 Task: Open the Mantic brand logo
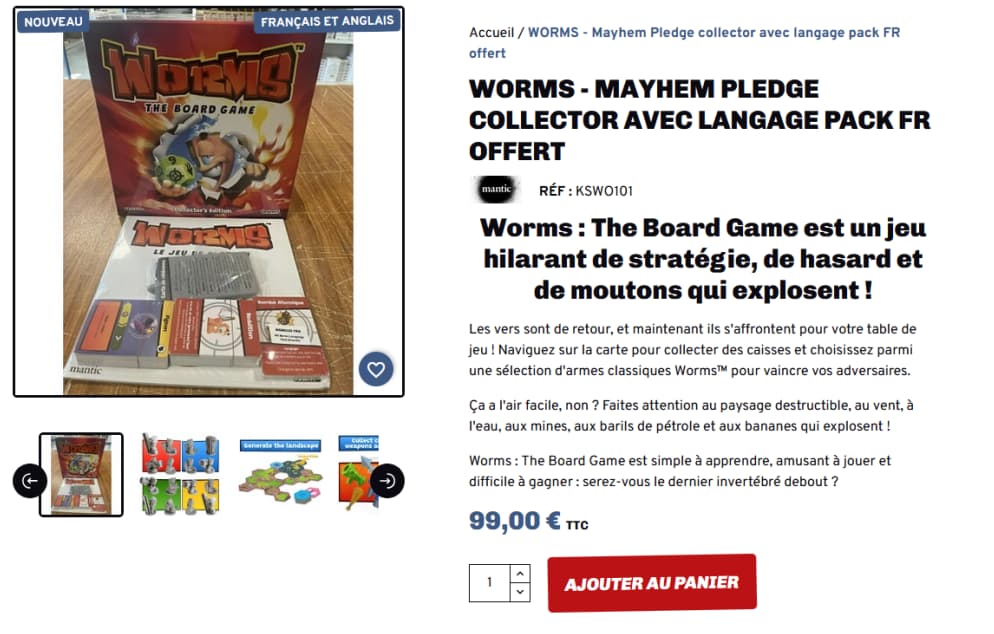[496, 189]
